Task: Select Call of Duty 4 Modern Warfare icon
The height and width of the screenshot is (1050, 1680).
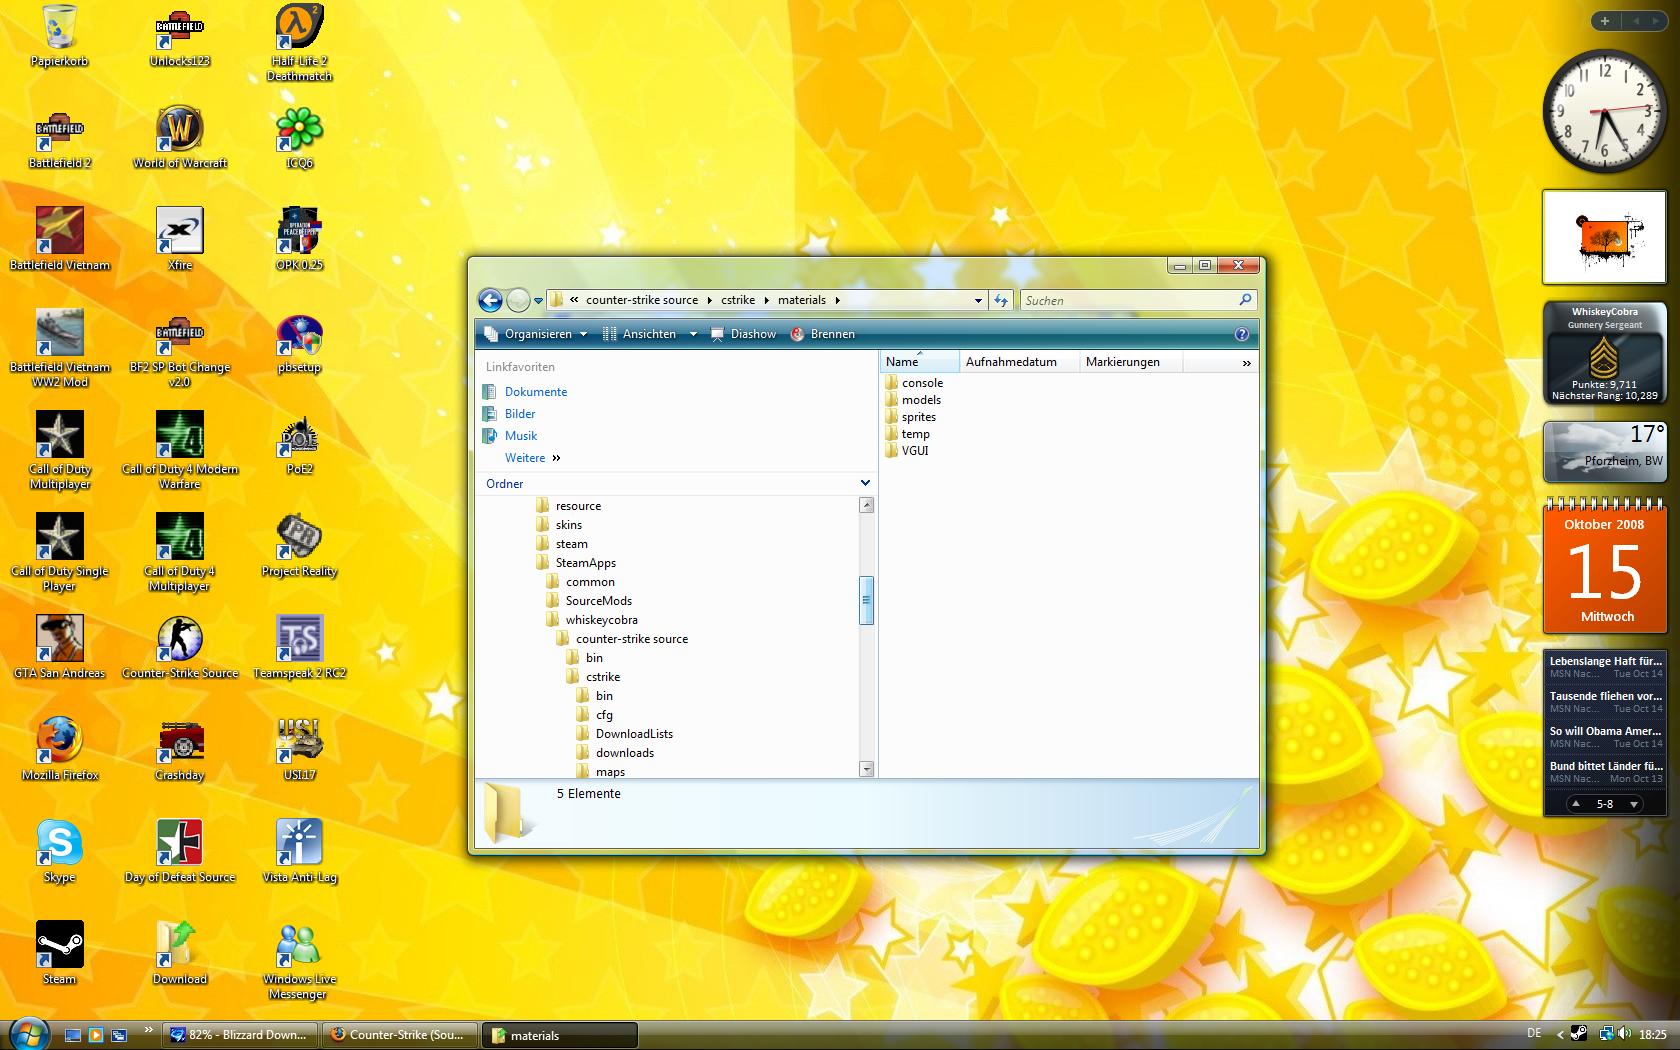Action: pyautogui.click(x=180, y=452)
